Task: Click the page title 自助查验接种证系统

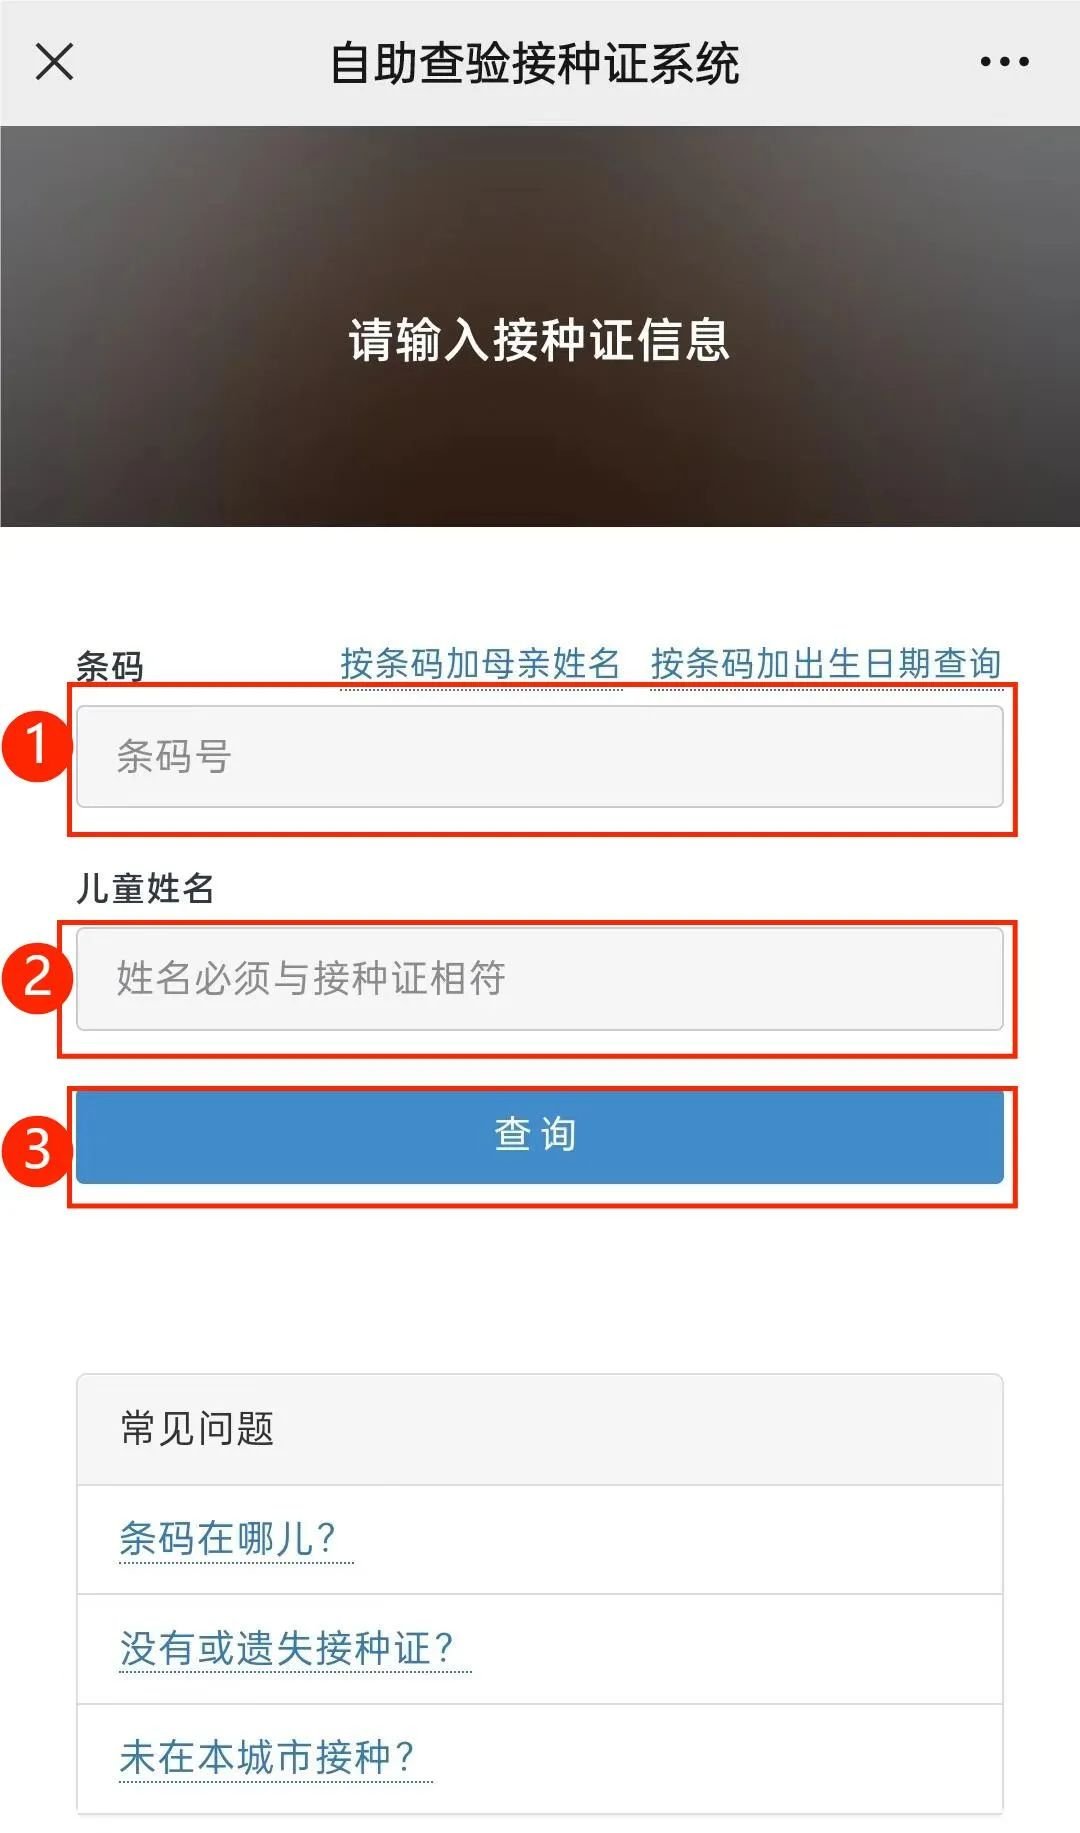Action: click(x=535, y=64)
